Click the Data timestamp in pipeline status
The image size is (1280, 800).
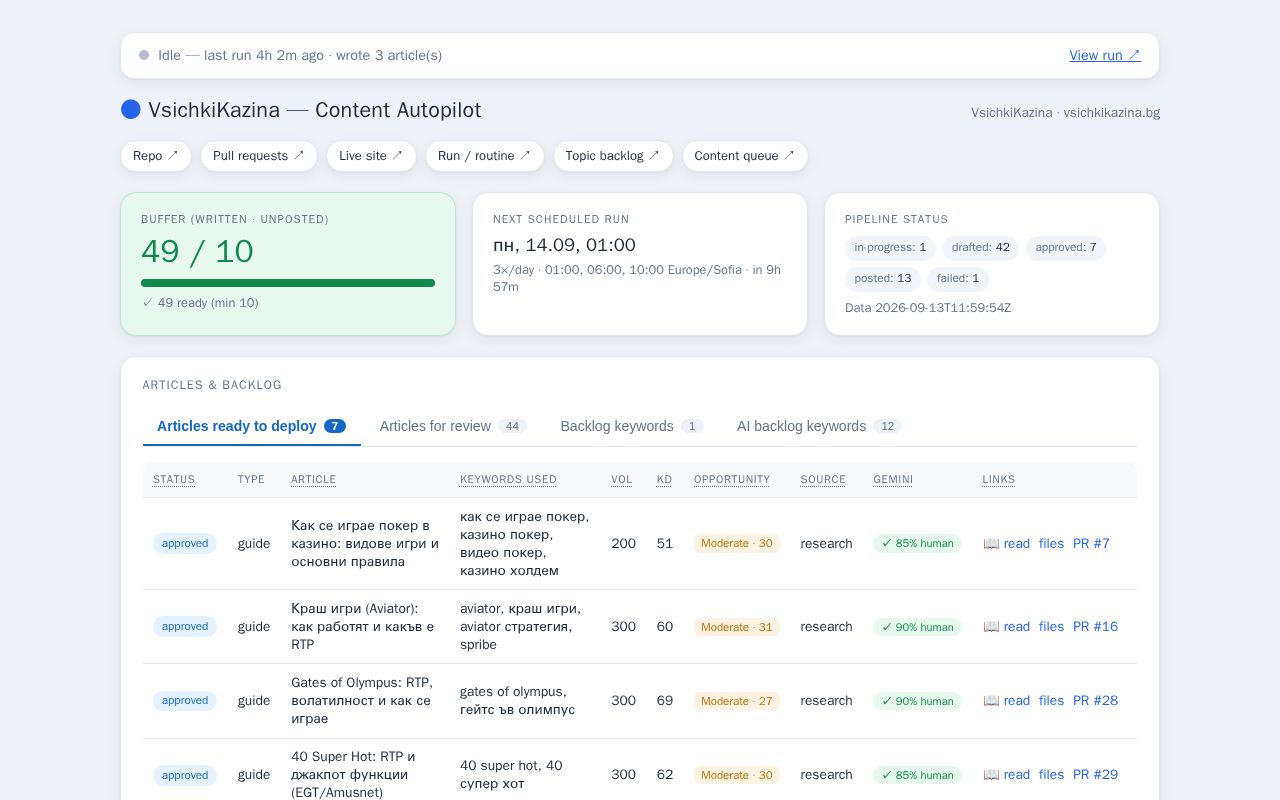pos(928,308)
